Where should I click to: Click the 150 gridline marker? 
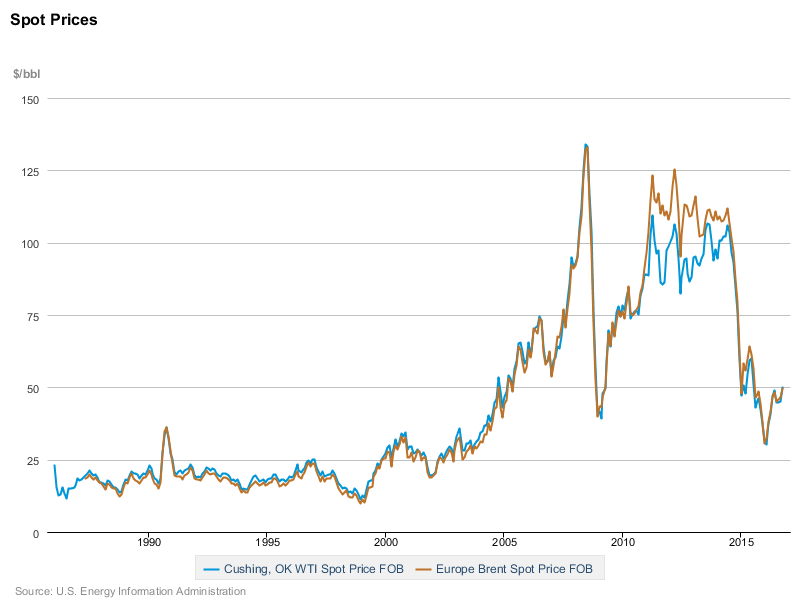[x=33, y=100]
